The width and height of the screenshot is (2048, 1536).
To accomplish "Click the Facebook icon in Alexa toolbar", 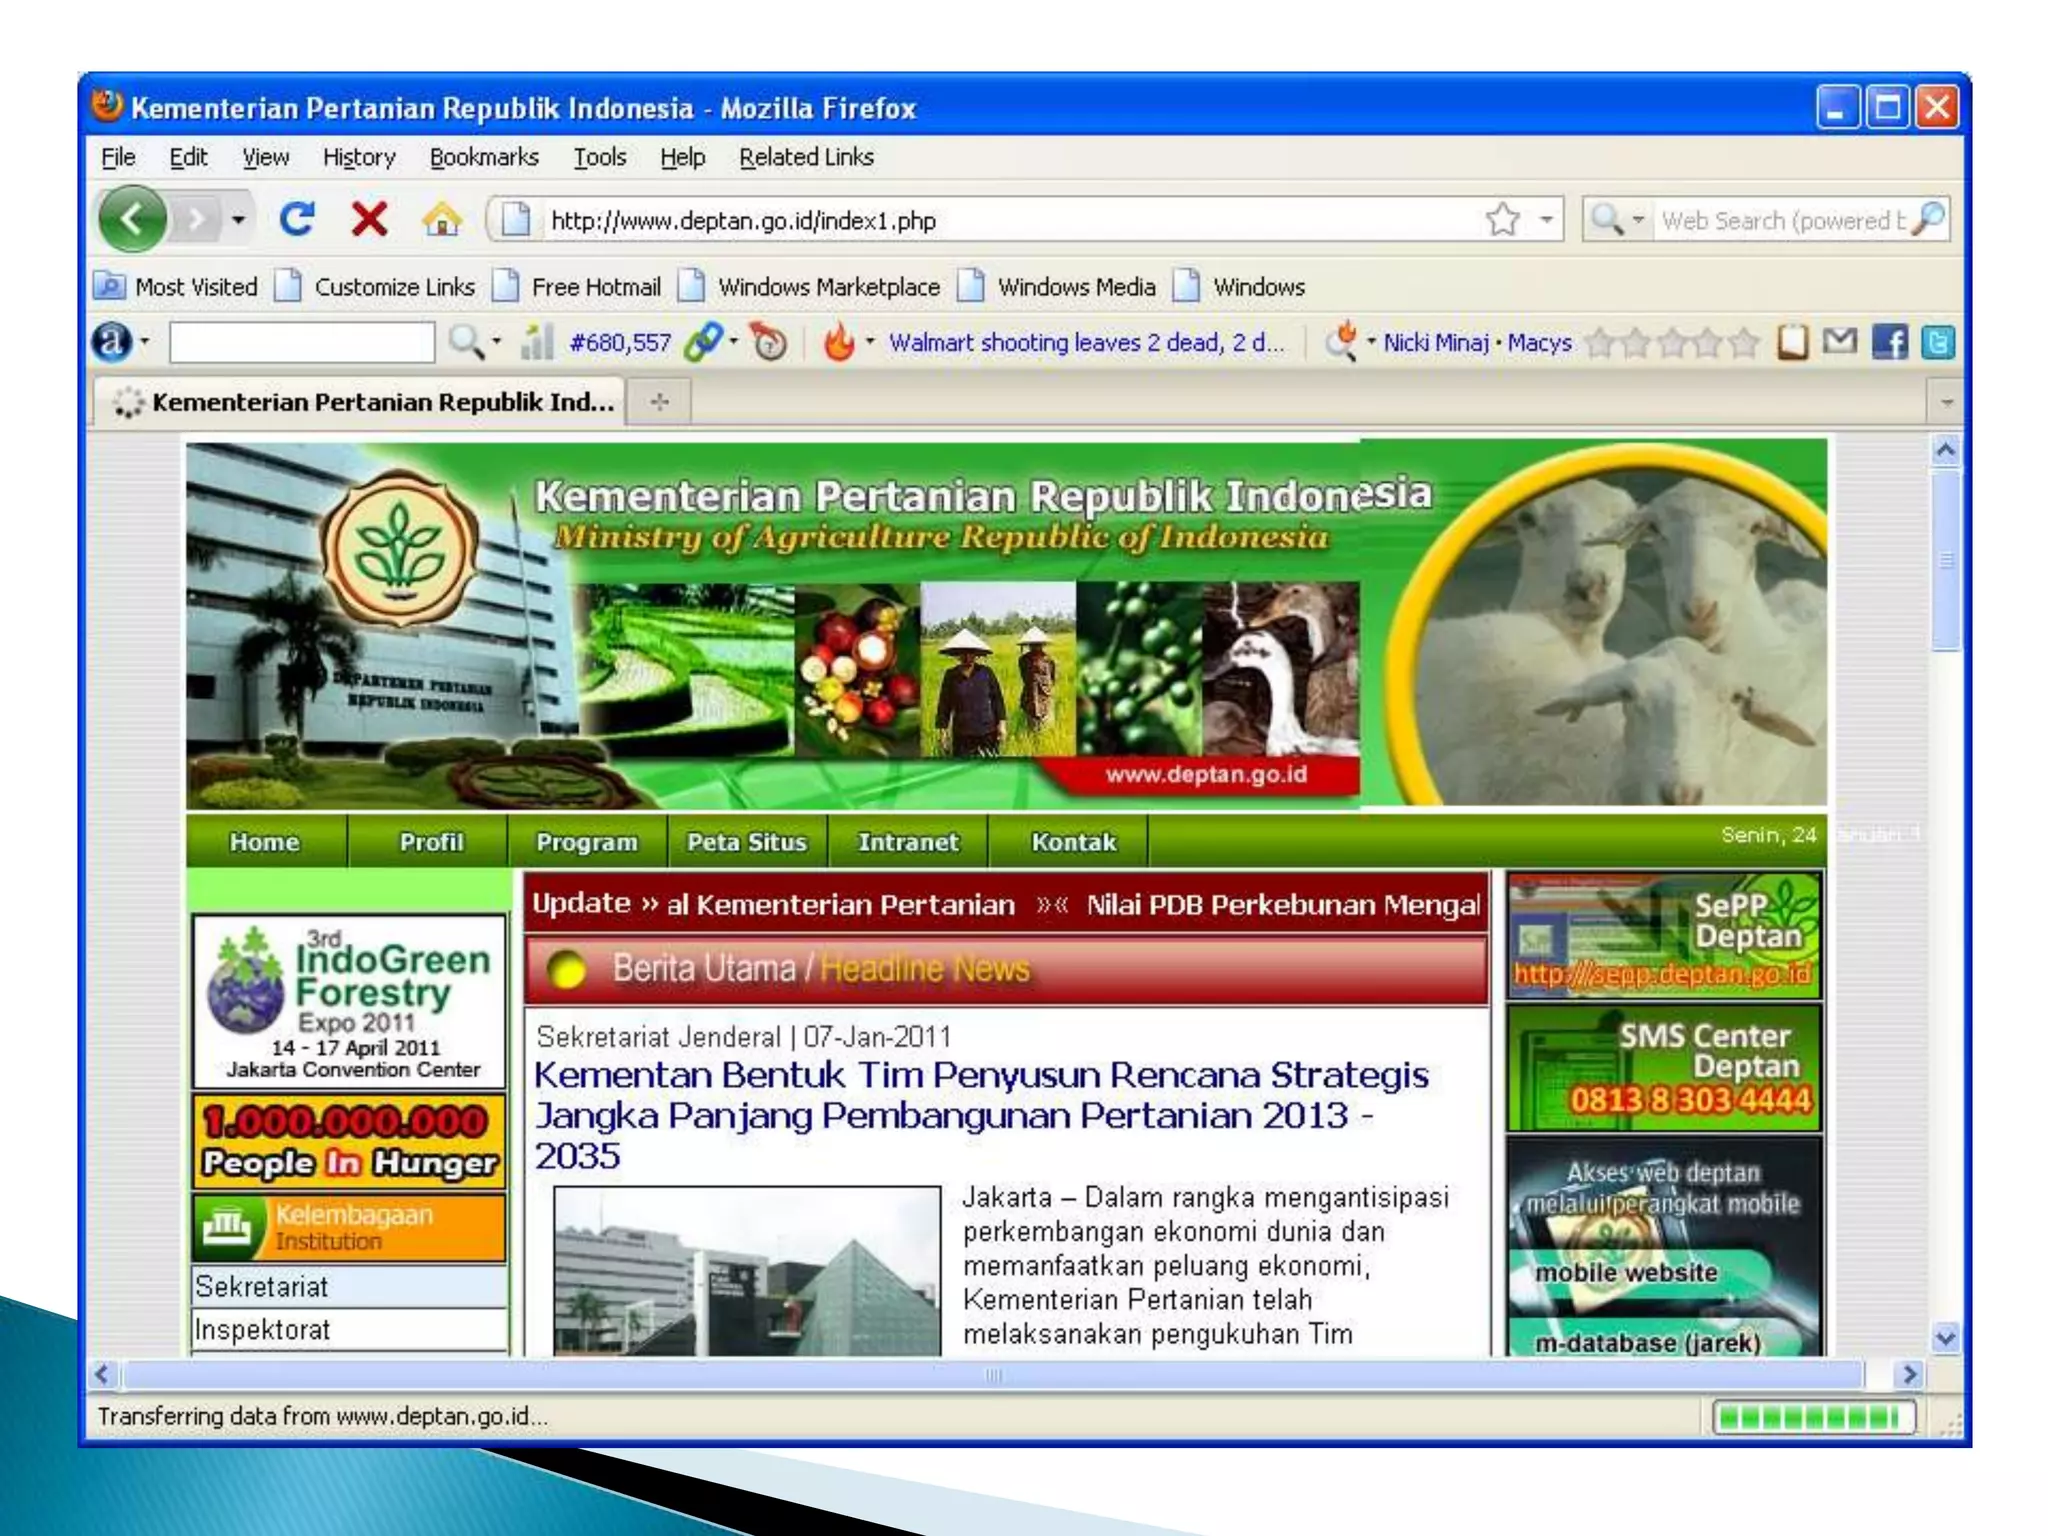I will [1889, 343].
